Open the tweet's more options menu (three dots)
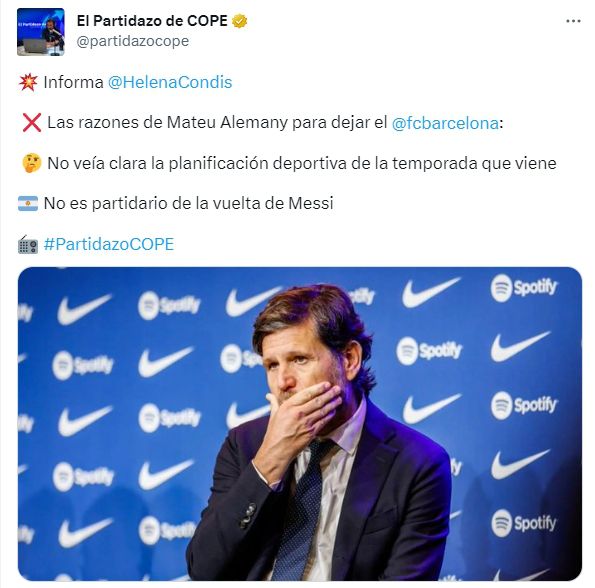The height and width of the screenshot is (588, 595). point(573,21)
